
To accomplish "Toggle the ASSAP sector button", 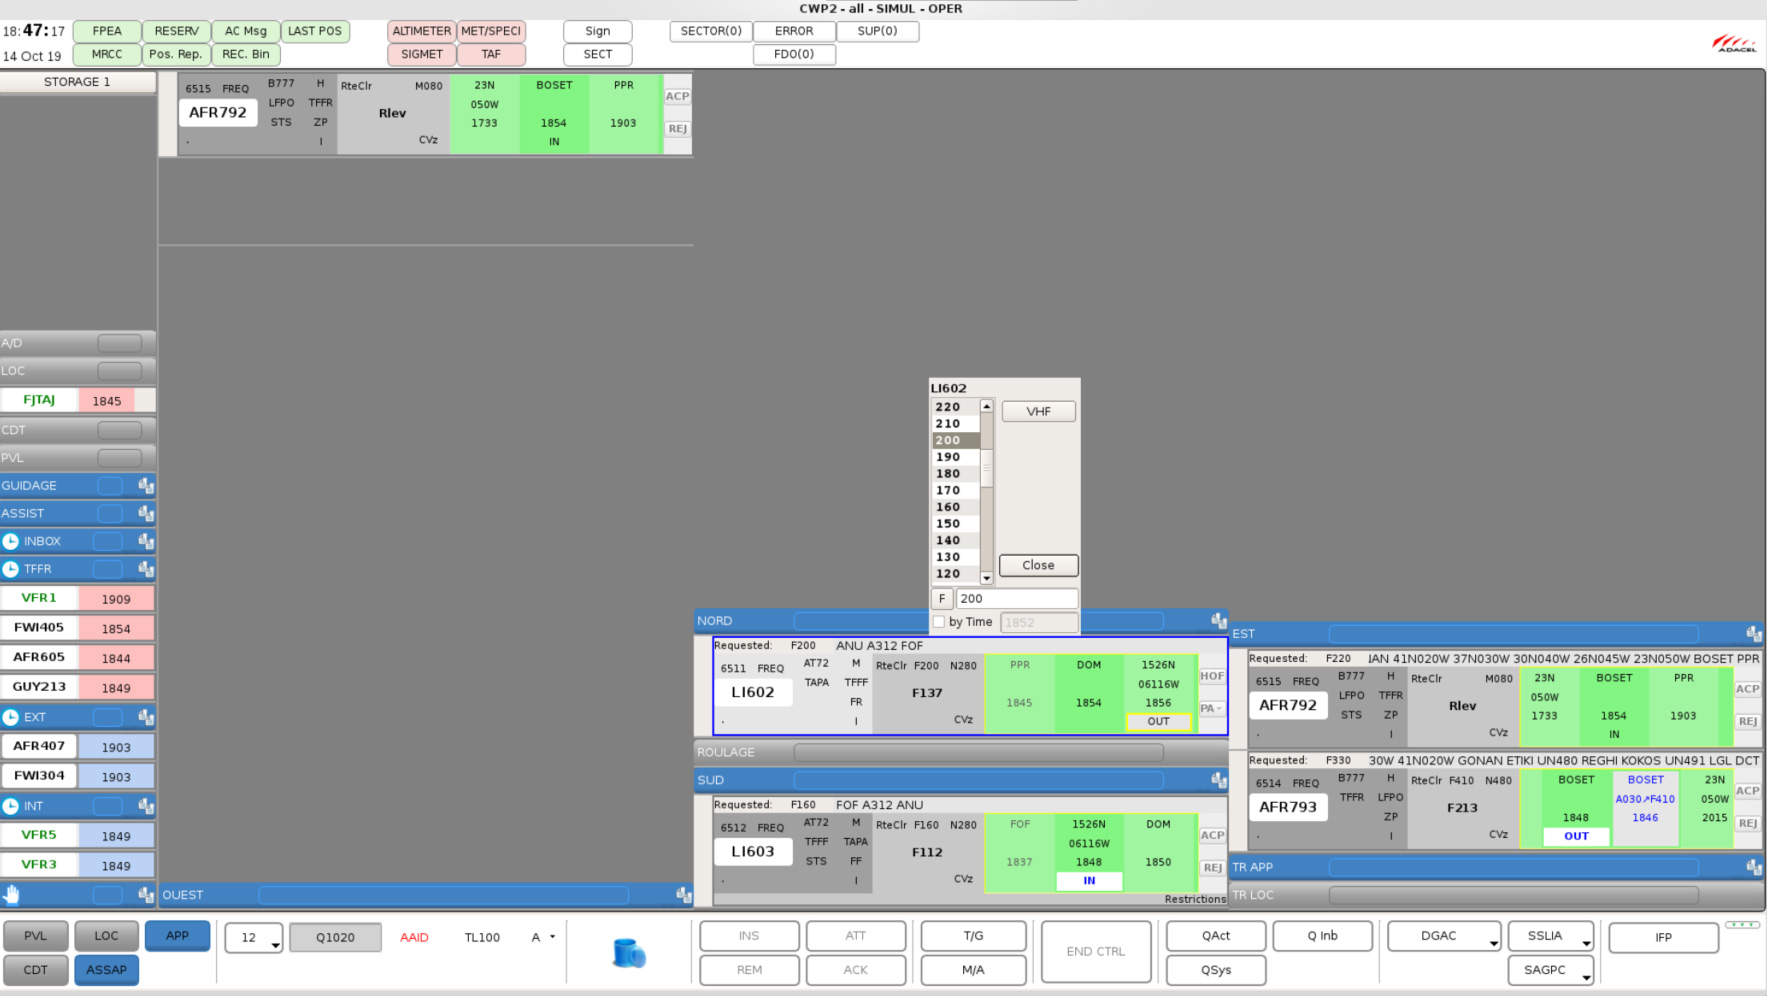I will point(106,970).
